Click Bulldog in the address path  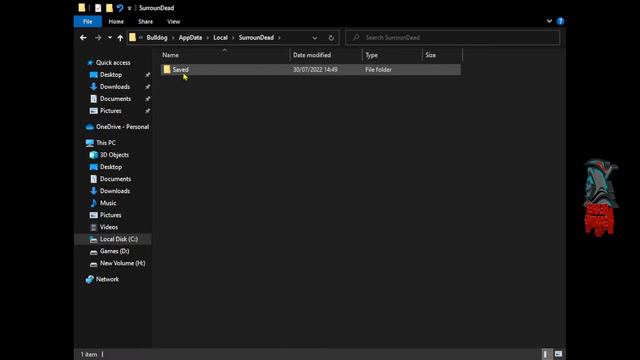click(157, 38)
